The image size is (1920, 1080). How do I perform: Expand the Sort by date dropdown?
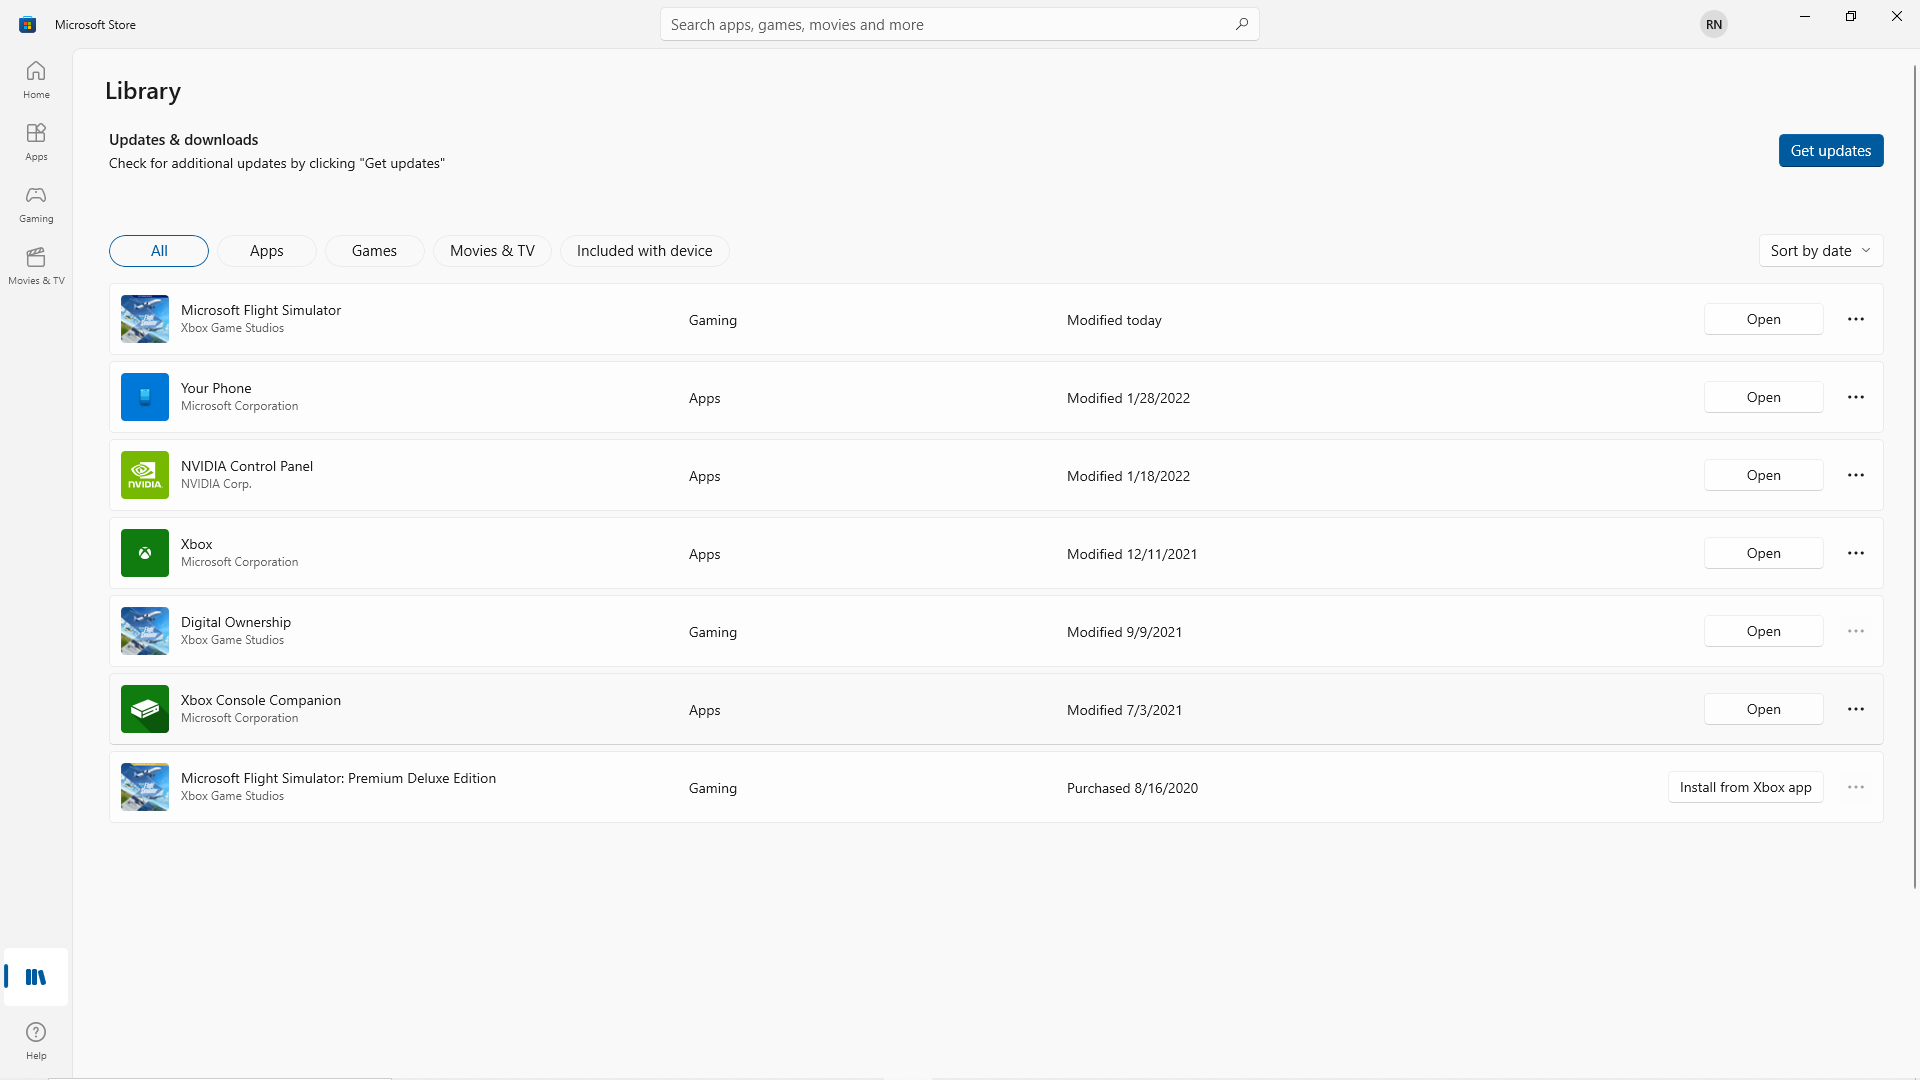coord(1820,250)
